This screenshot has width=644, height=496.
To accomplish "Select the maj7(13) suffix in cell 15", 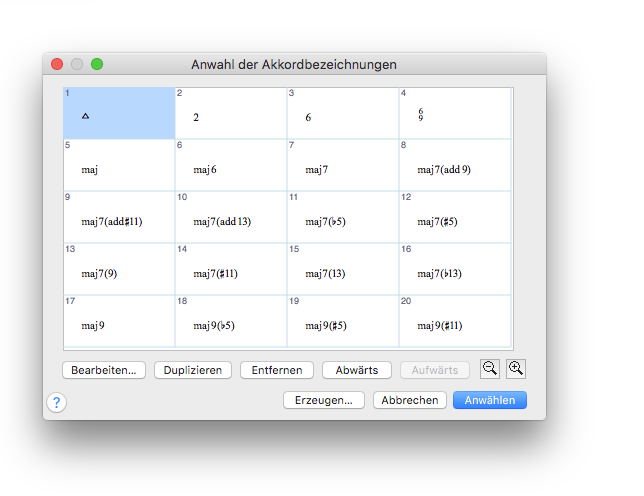I will (x=343, y=269).
